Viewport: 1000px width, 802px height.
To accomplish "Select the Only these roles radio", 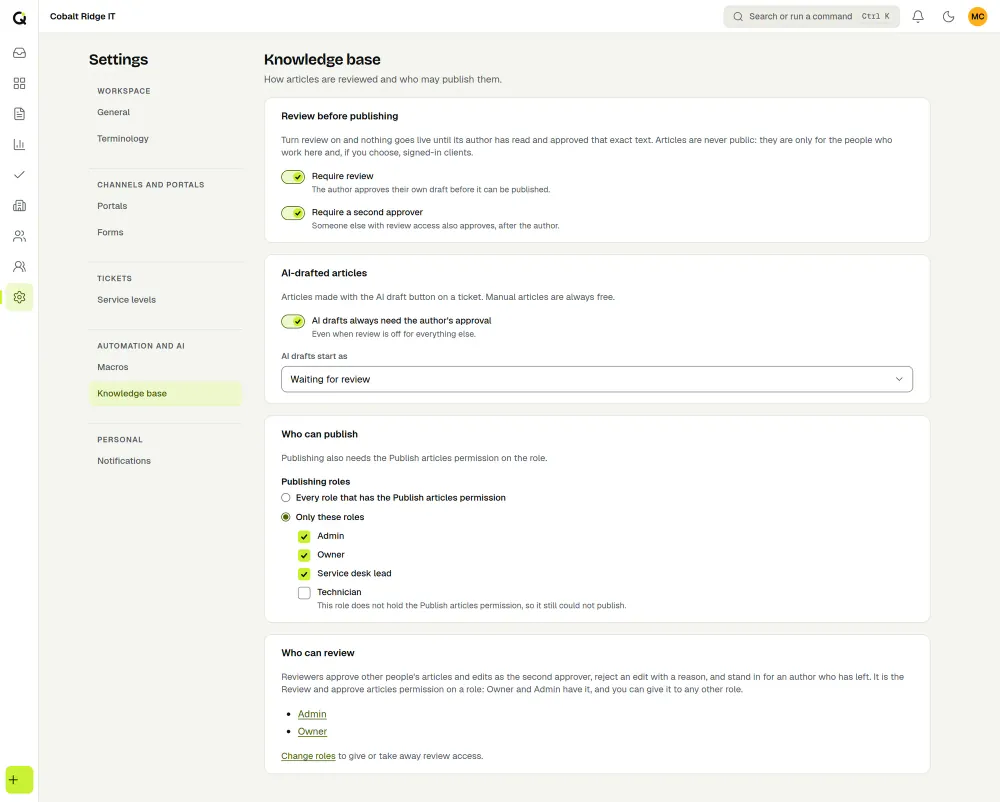I will (286, 517).
